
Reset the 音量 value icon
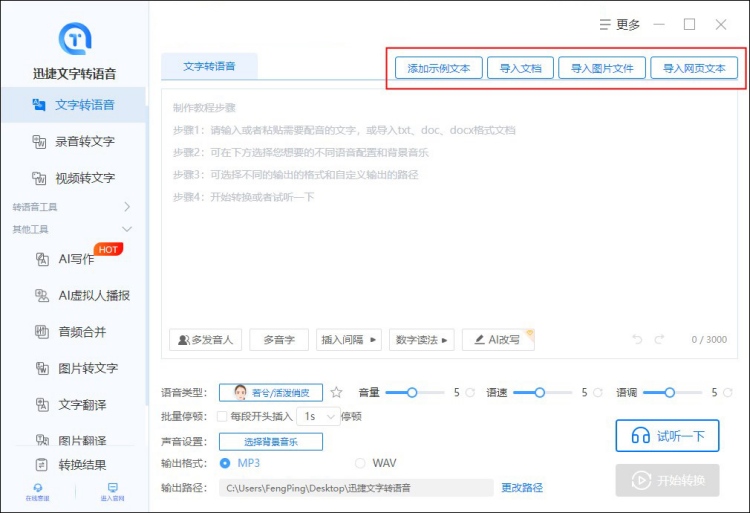470,393
